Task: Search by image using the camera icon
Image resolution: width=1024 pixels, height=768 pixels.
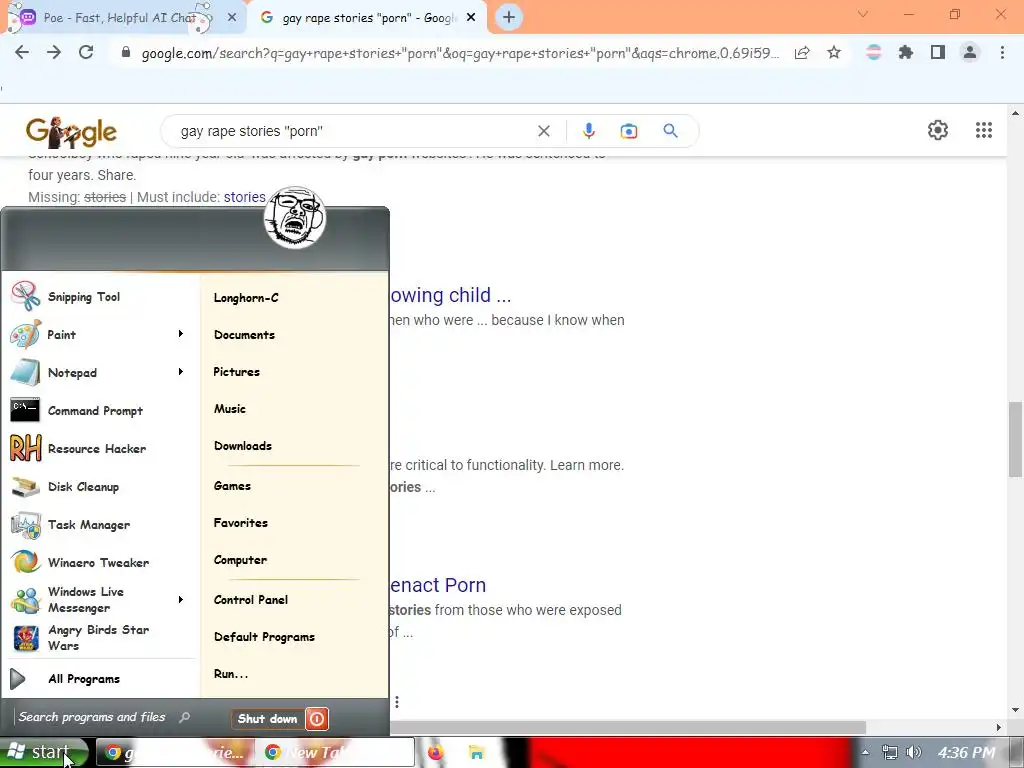Action: [x=628, y=131]
